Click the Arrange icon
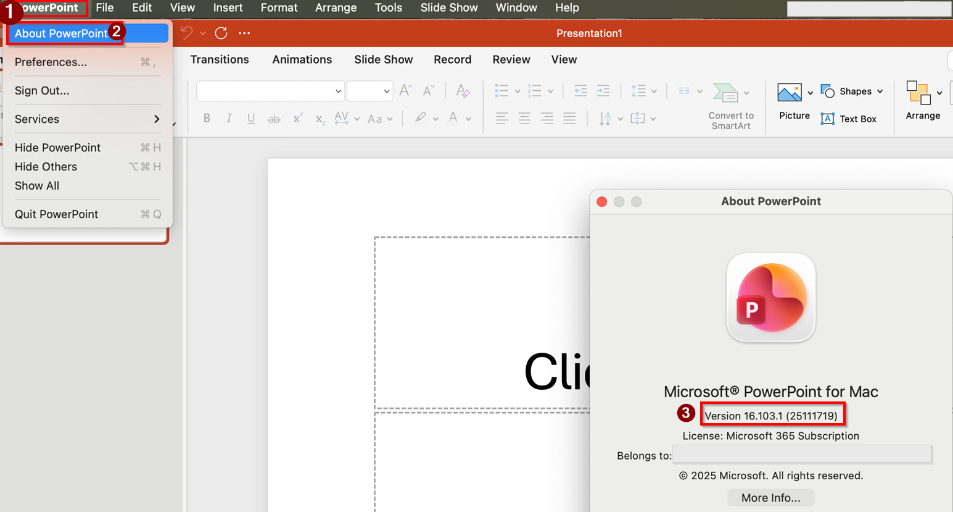Image resolution: width=953 pixels, height=512 pixels. pyautogui.click(x=918, y=93)
